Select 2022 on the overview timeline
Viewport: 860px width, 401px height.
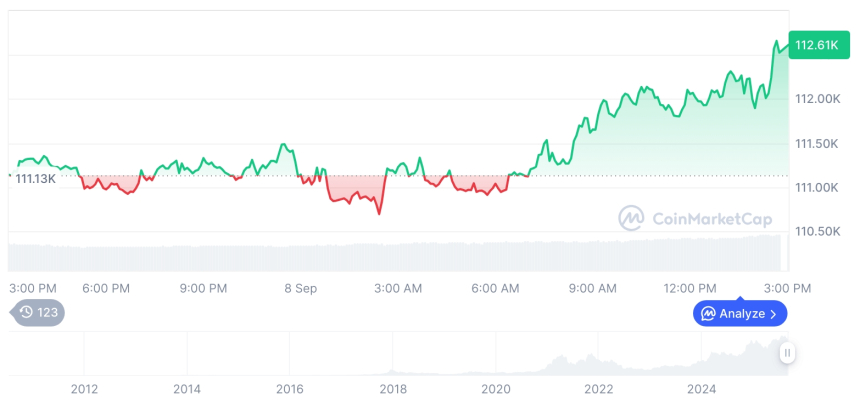[599, 388]
